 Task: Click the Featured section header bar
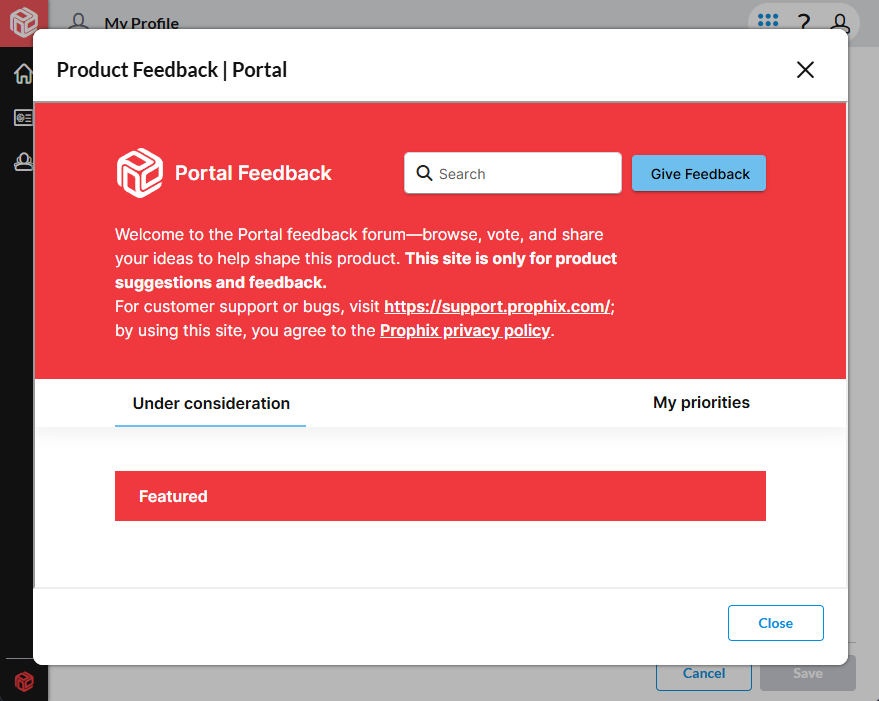[440, 496]
